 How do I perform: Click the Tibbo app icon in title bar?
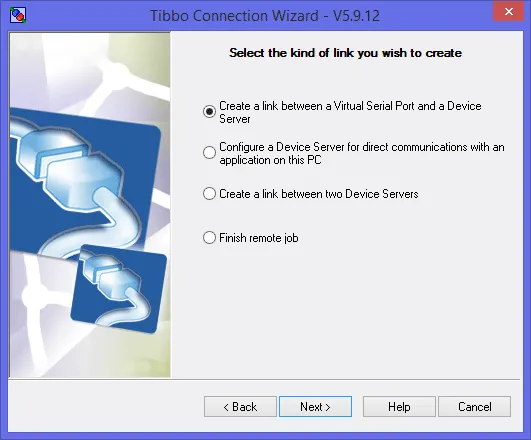(18, 15)
